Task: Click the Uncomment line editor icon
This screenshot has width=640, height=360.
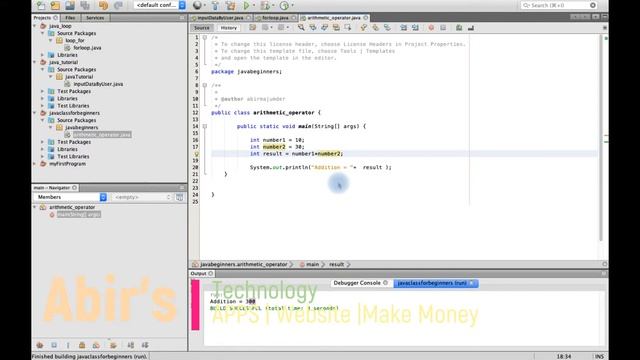Action: (x=471, y=28)
